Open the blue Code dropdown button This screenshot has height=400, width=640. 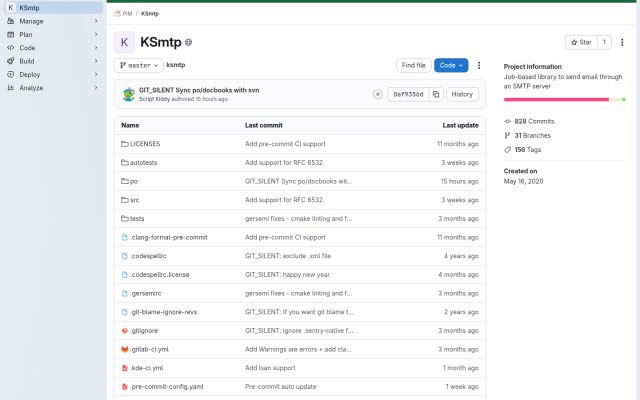(x=451, y=65)
